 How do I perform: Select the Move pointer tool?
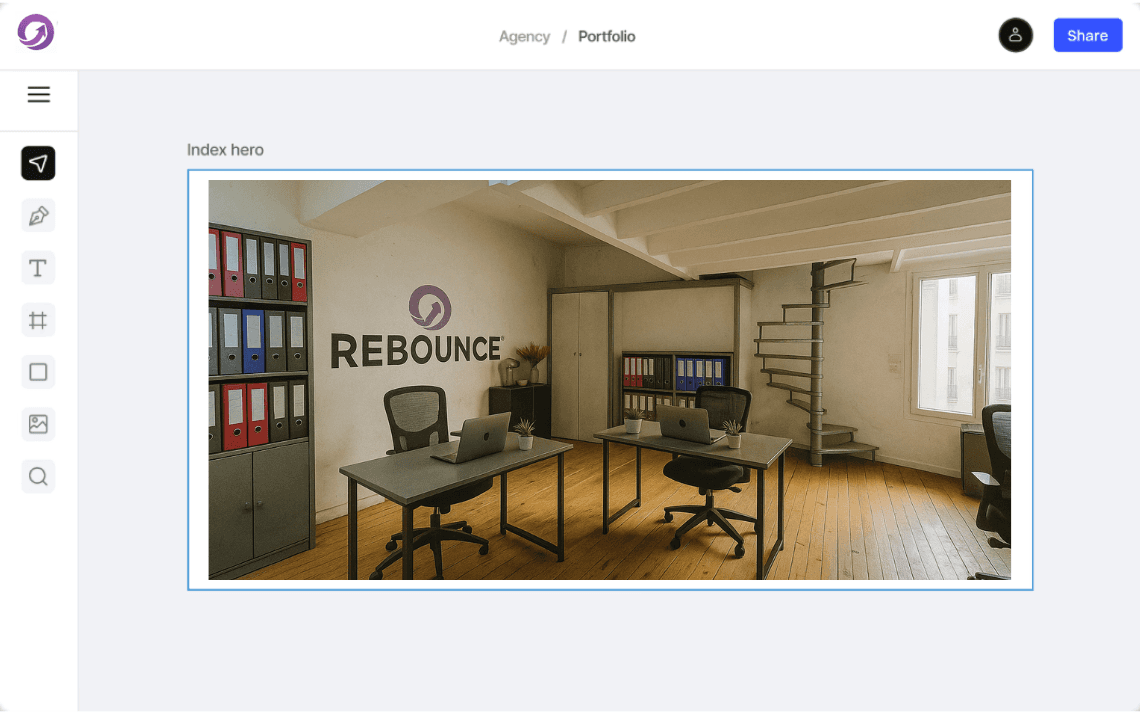(x=39, y=163)
